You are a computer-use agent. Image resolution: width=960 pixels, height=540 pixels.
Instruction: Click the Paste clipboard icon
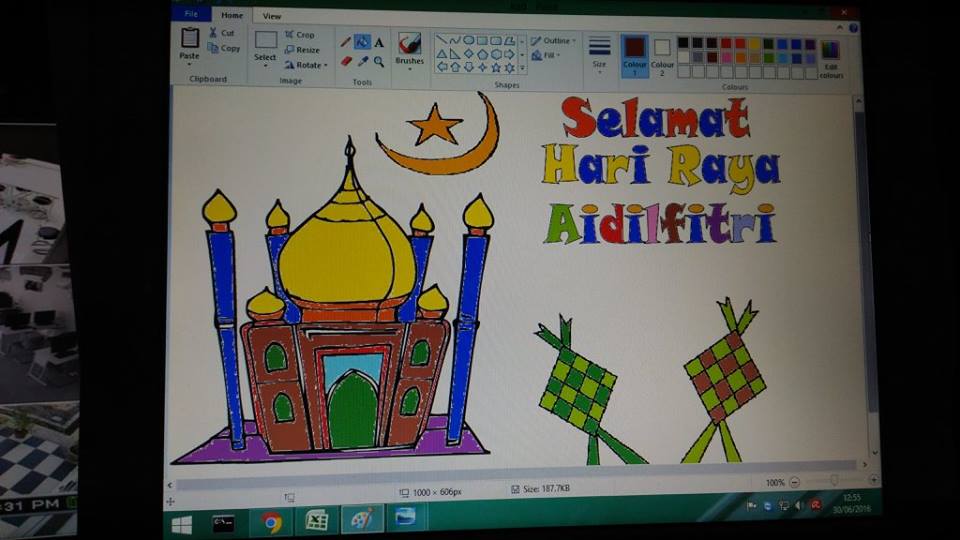tap(190, 38)
